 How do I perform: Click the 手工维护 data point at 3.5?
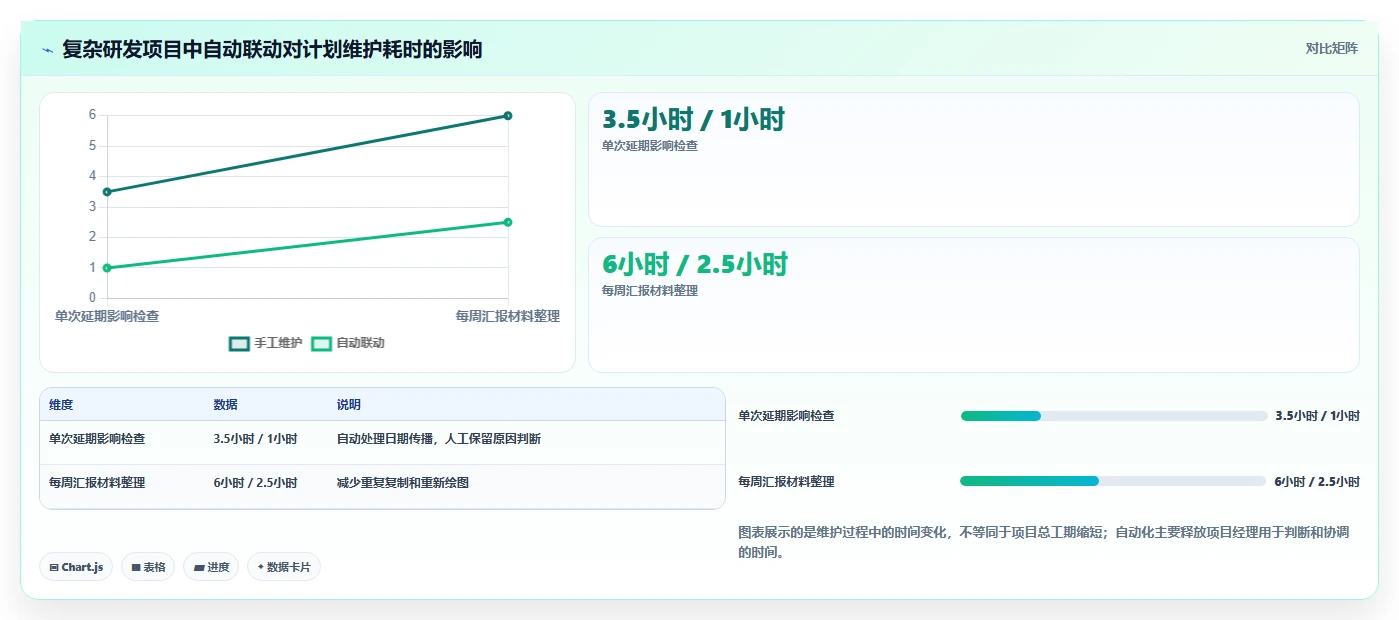click(x=107, y=192)
